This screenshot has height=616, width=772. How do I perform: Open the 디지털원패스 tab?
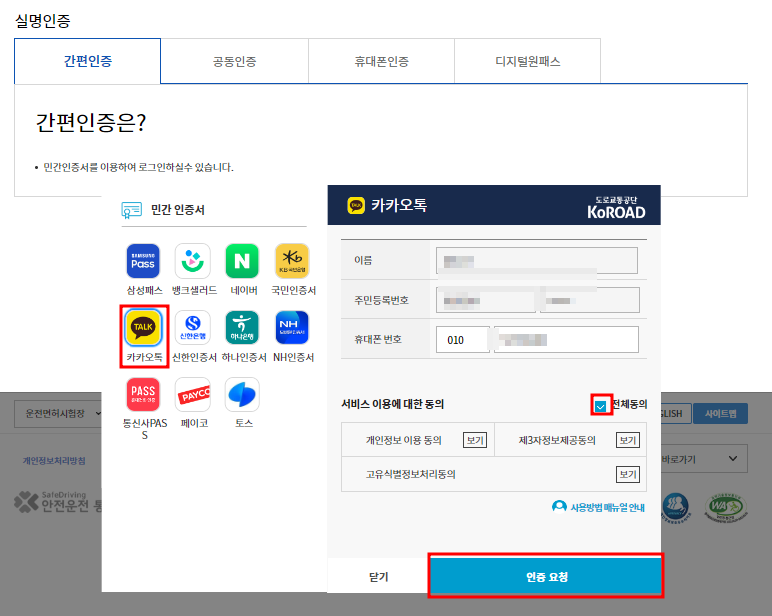[x=528, y=61]
